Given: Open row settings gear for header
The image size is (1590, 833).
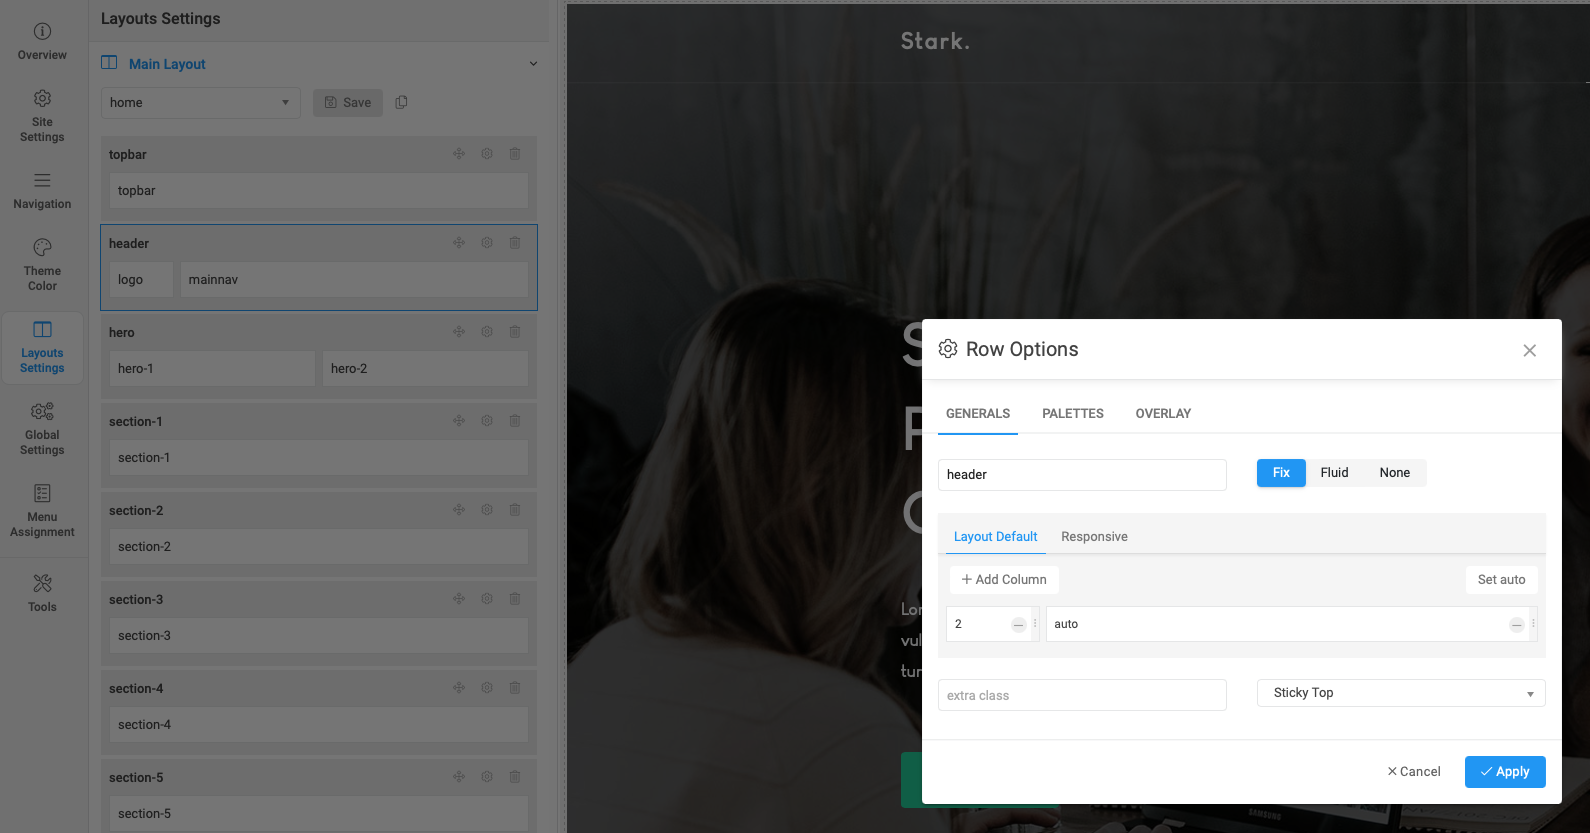Looking at the screenshot, I should tap(487, 243).
